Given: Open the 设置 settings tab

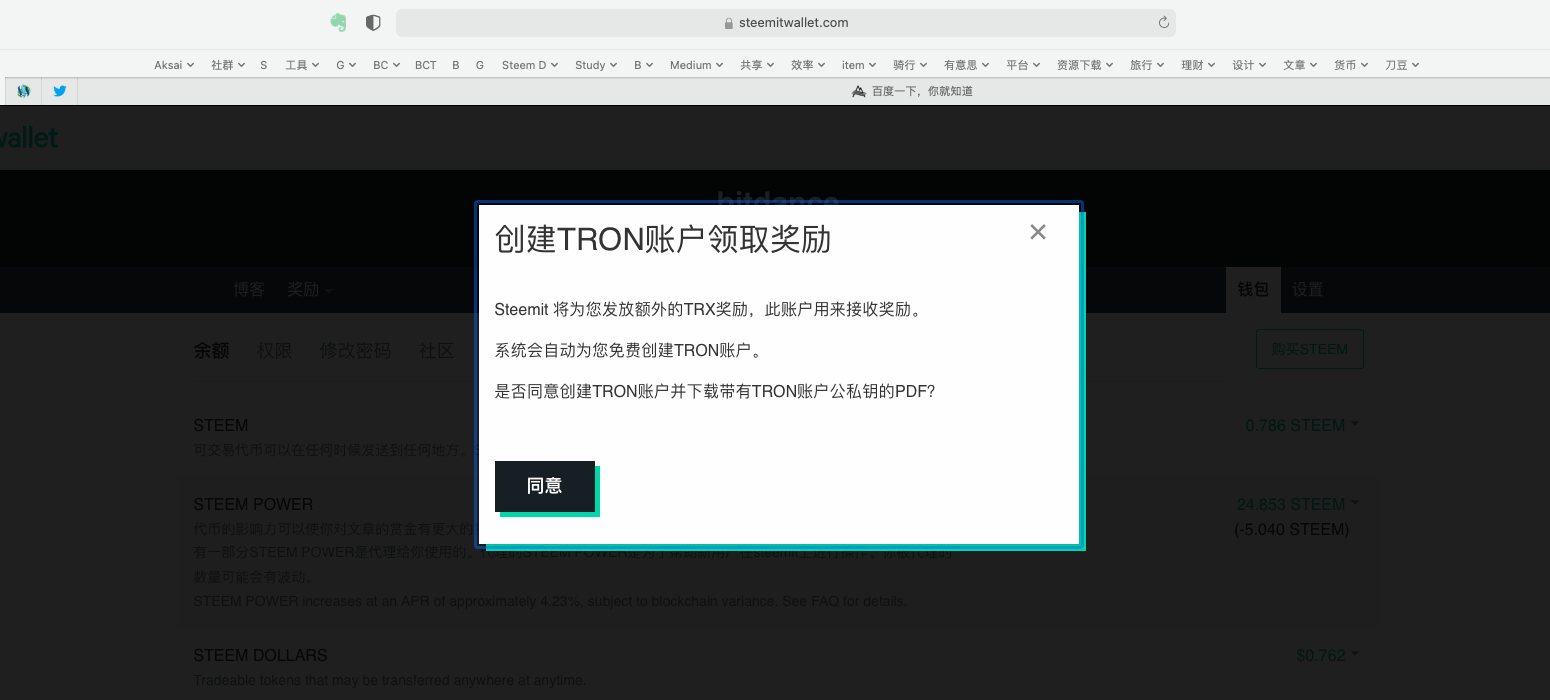Looking at the screenshot, I should coord(1307,289).
